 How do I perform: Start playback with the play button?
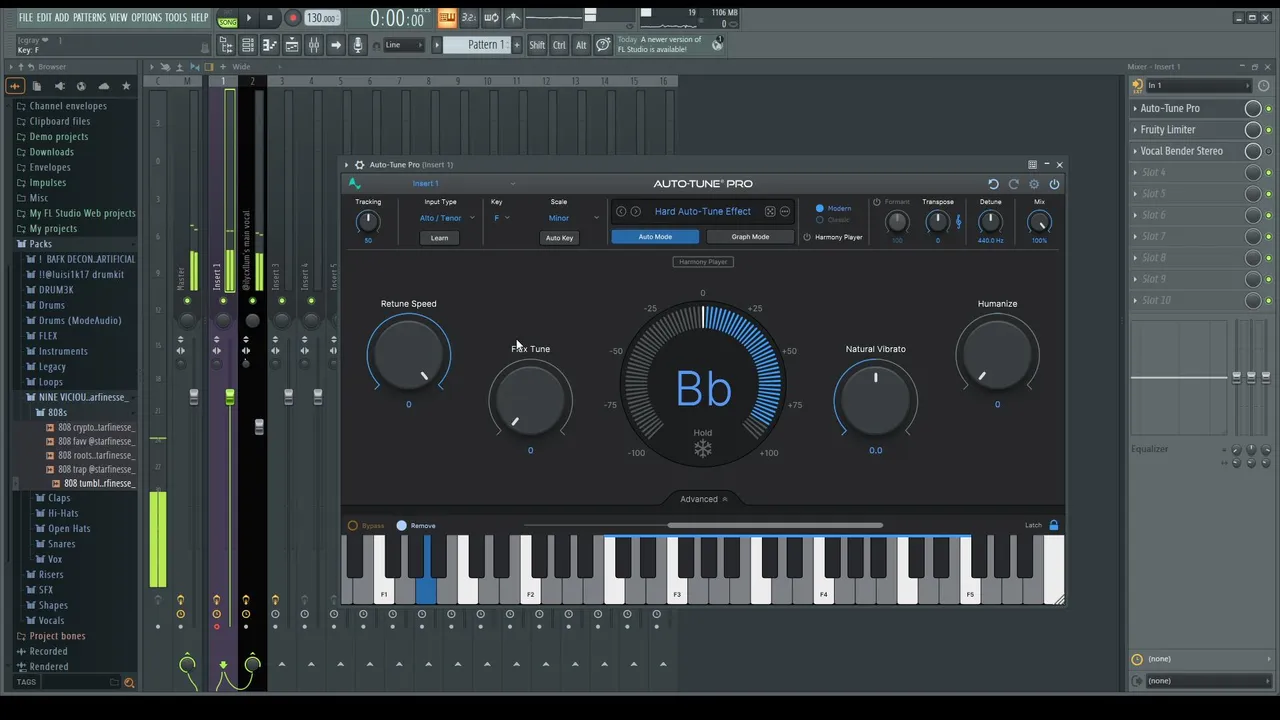pos(249,18)
